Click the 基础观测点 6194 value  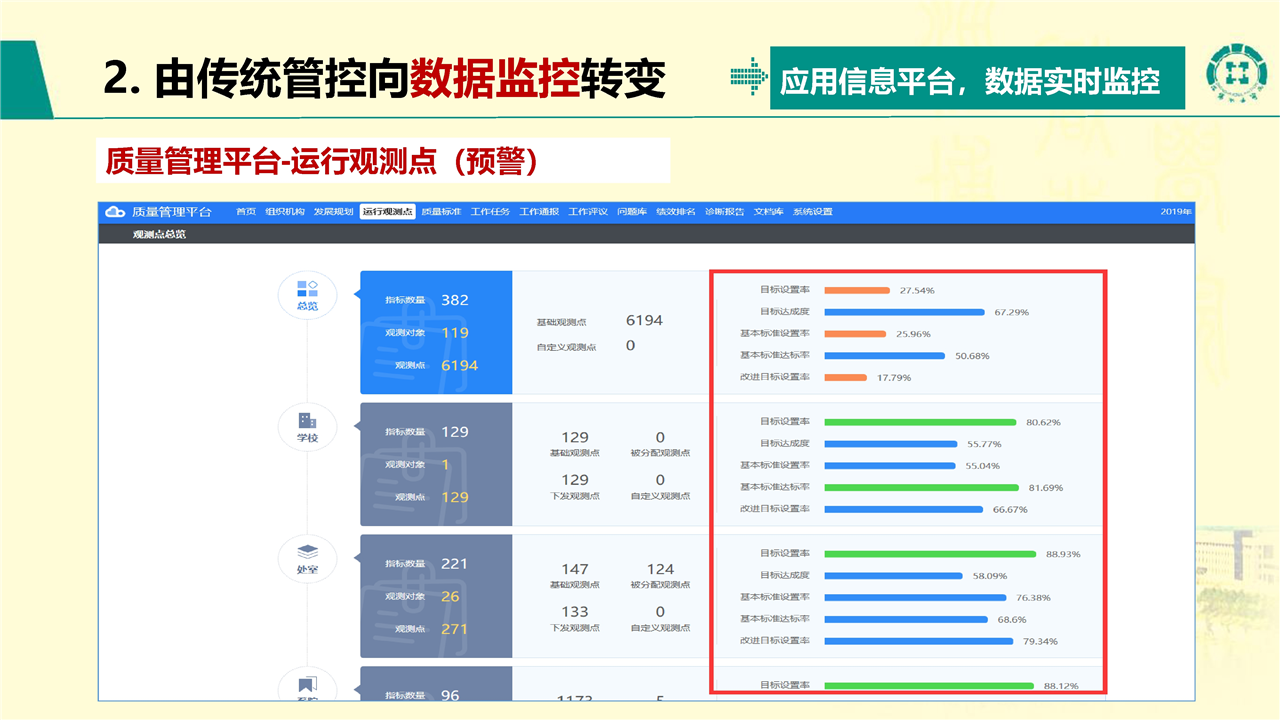644,320
